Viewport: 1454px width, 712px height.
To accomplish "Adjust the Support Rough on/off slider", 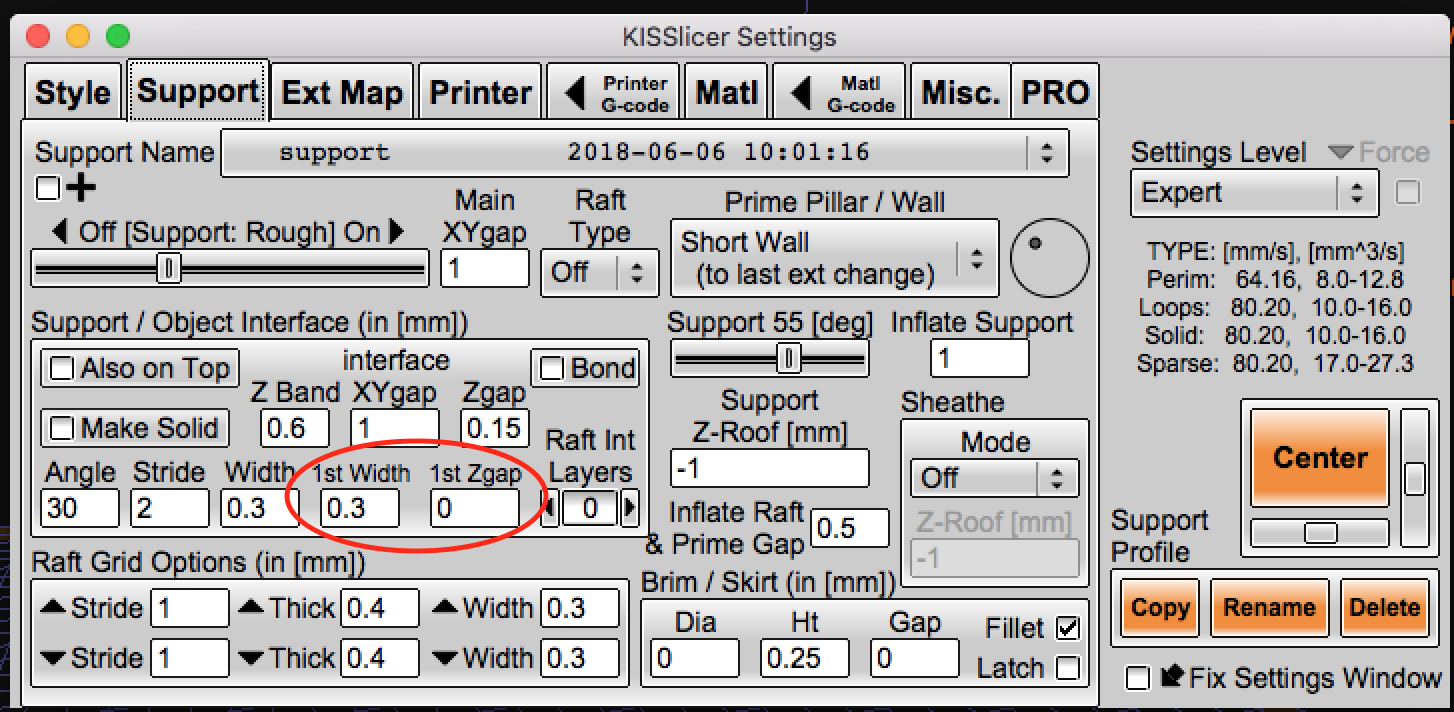I will pos(229,268).
